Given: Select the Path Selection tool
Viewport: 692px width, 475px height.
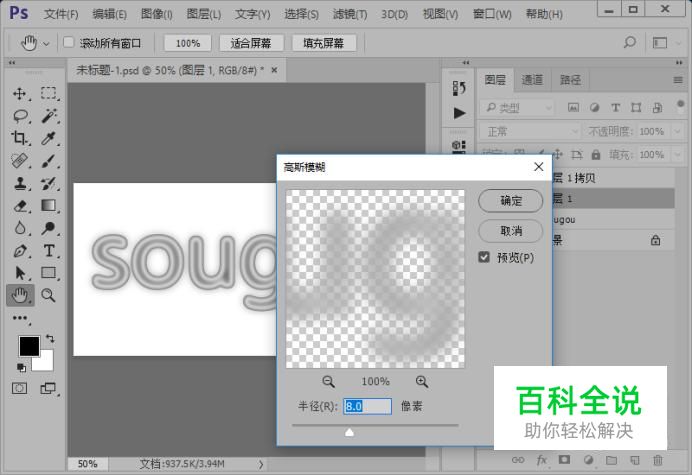Looking at the screenshot, I should pyautogui.click(x=19, y=273).
